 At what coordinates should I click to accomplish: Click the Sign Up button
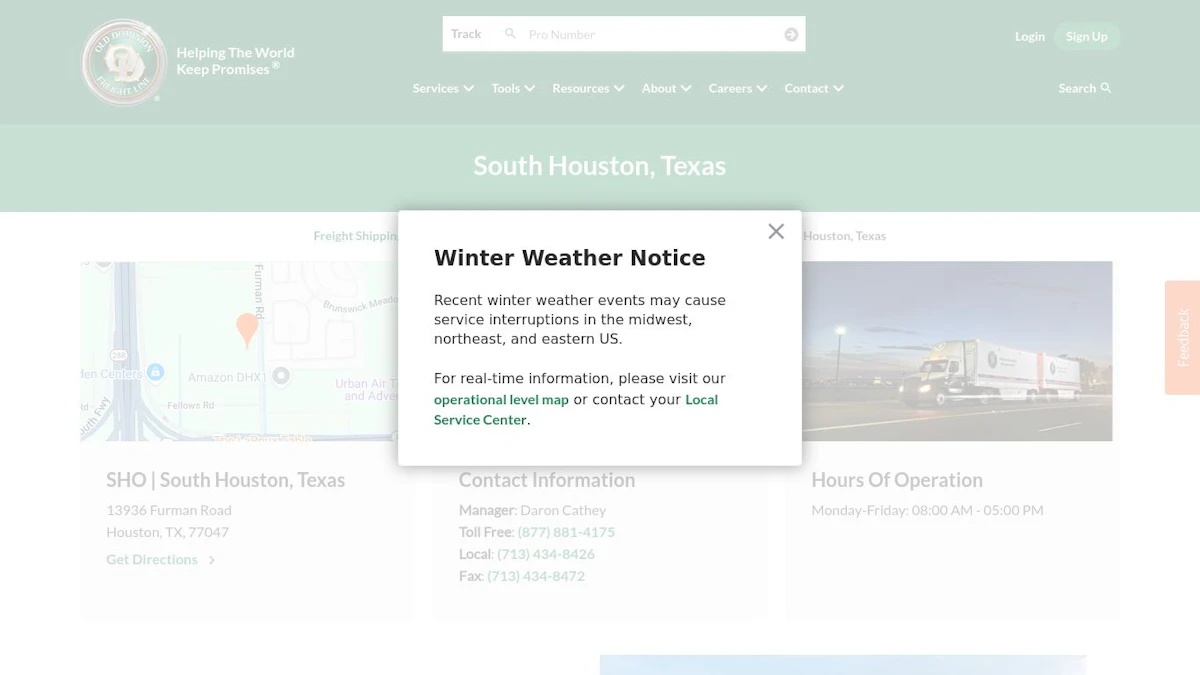1086,36
